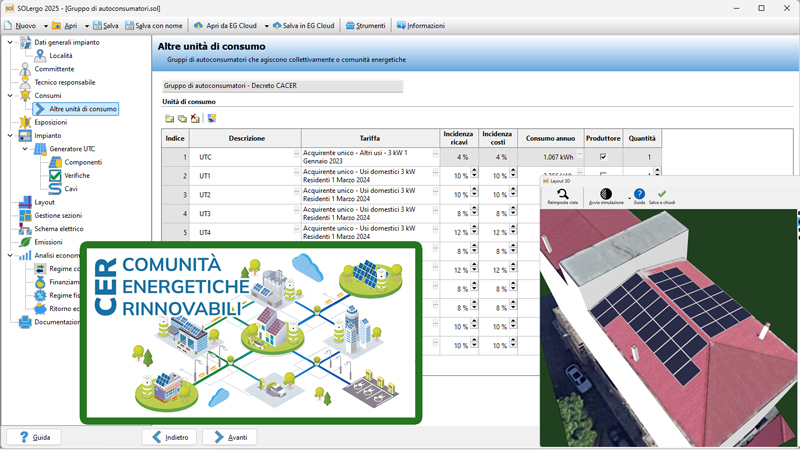Viewport: 800px width, 450px height.
Task: Select Schema elettrico in the tree
Action: (x=58, y=229)
